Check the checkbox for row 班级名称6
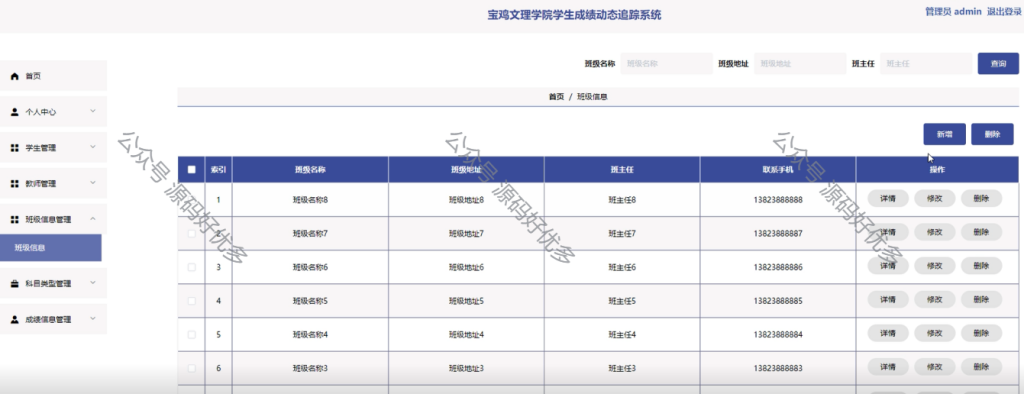 (x=191, y=267)
